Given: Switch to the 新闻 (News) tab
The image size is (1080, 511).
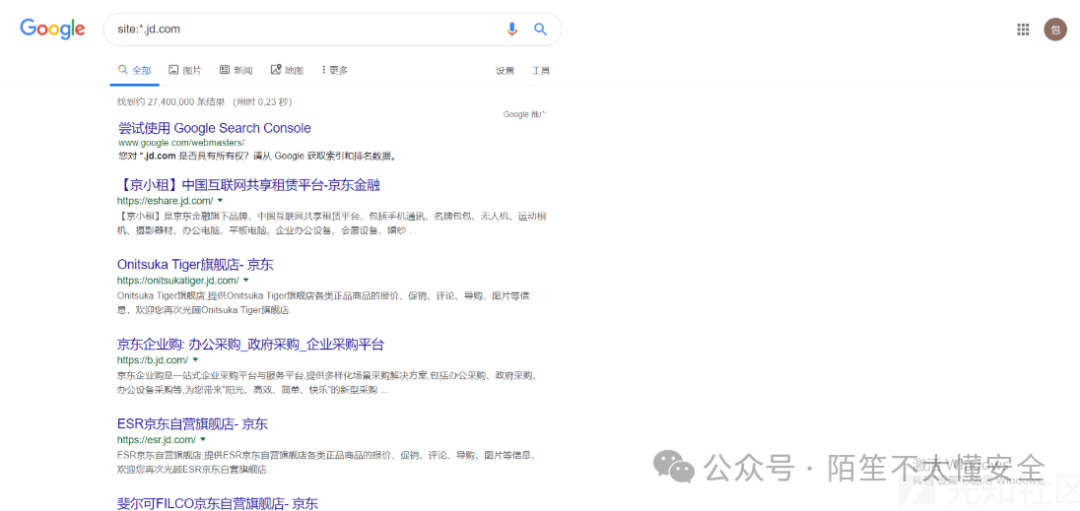Looking at the screenshot, I should (236, 70).
